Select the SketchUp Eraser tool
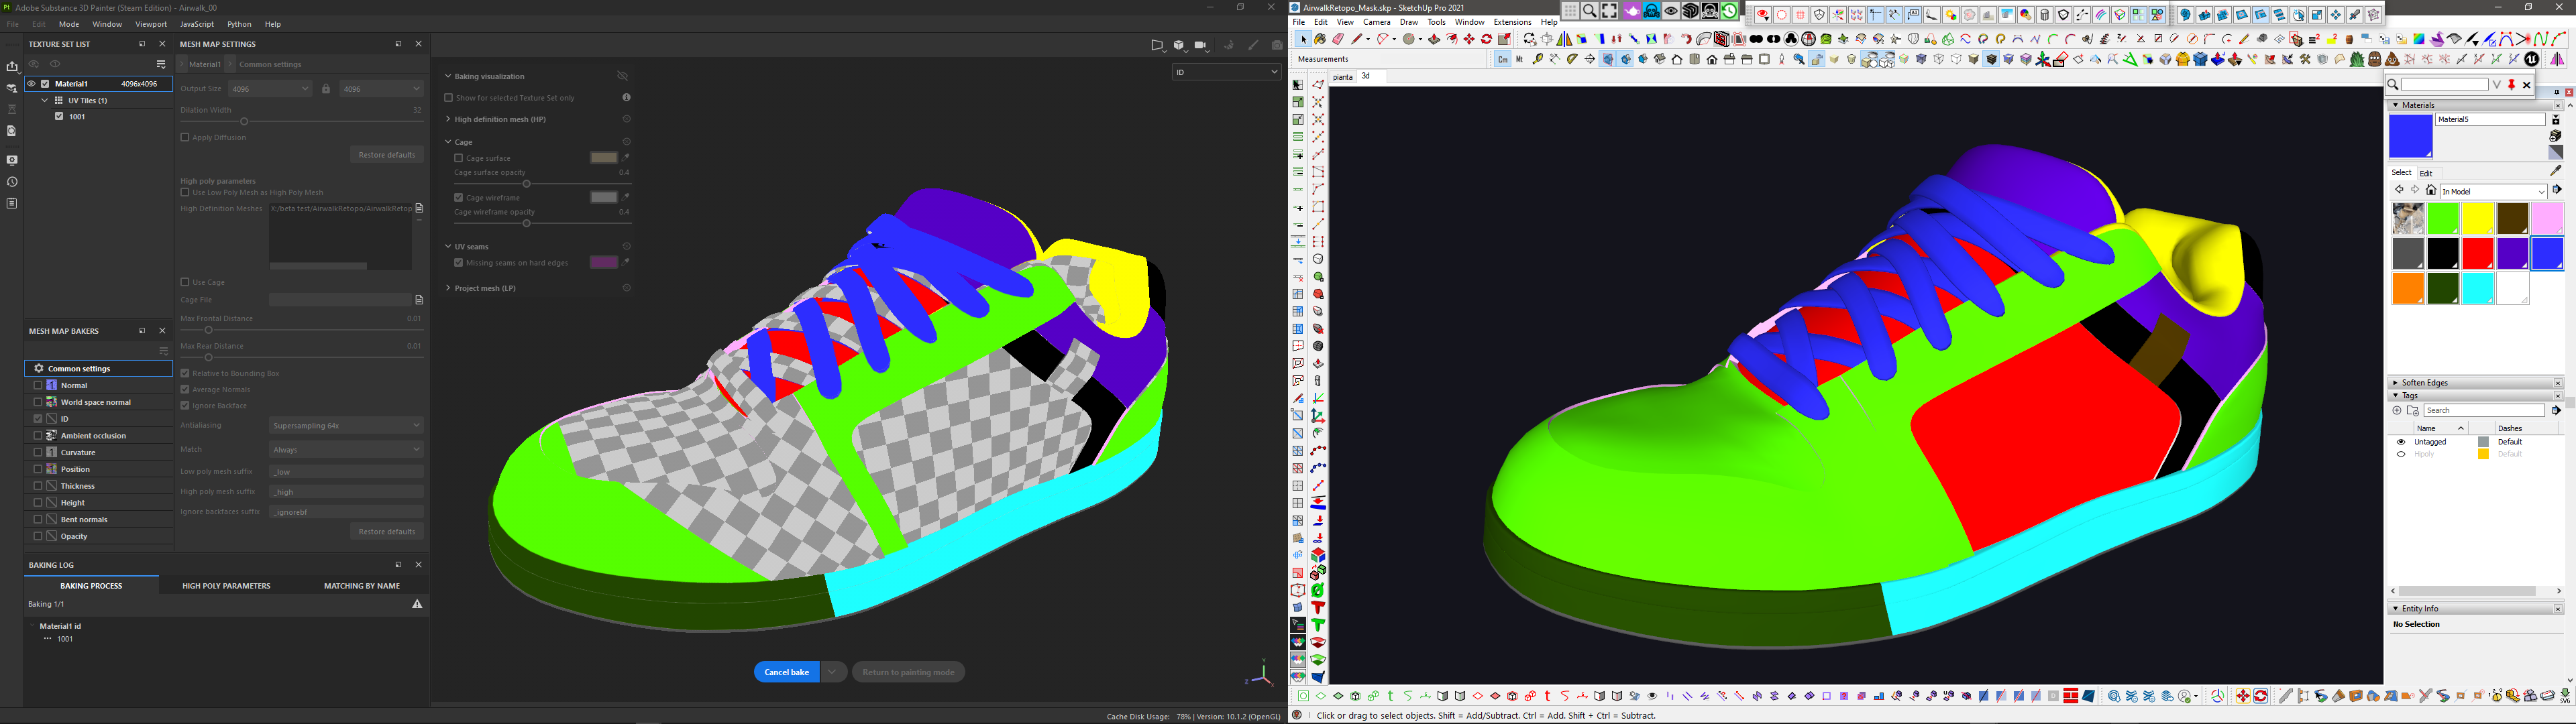This screenshot has height=724, width=2576. 1339,39
